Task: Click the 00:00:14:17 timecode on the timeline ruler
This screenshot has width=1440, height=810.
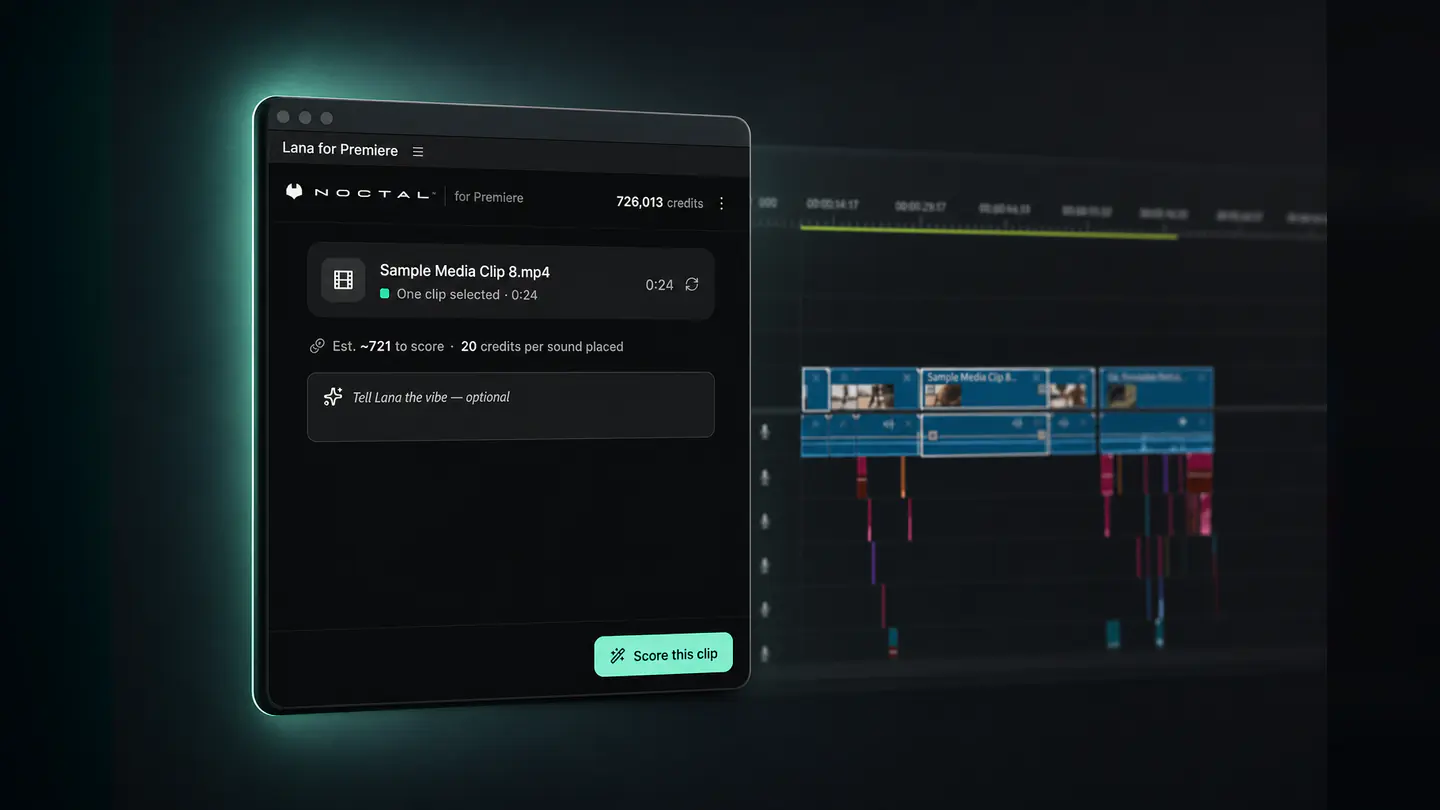Action: [x=832, y=204]
